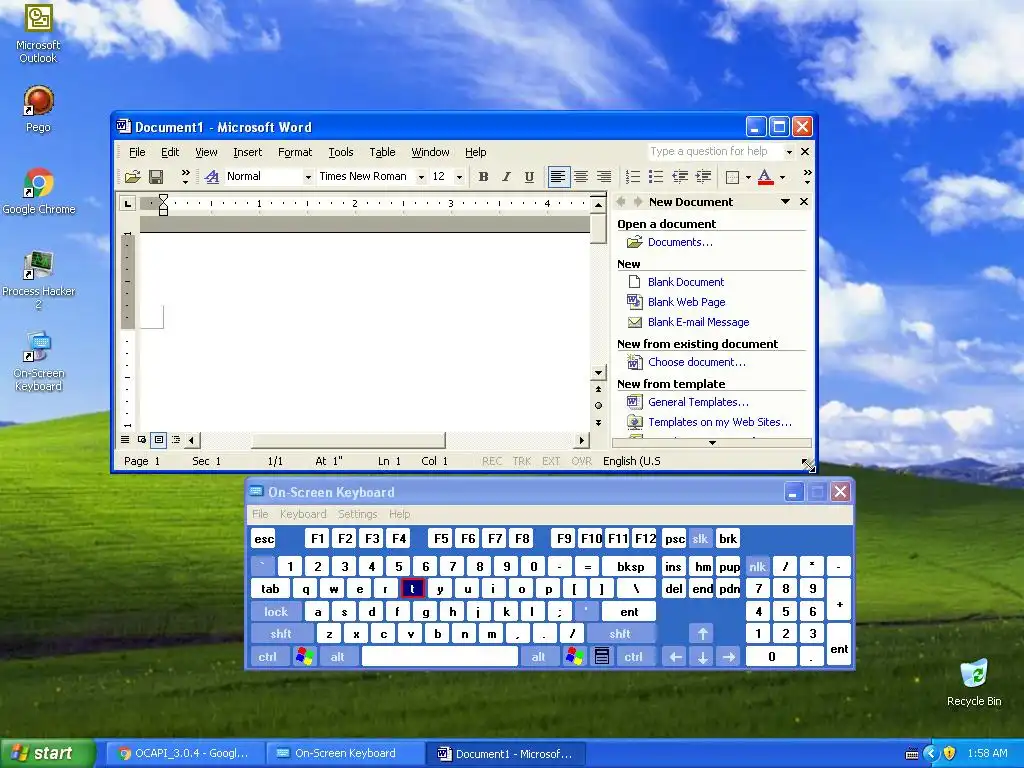Toggle bold formatting
1024x768 pixels.
483,176
